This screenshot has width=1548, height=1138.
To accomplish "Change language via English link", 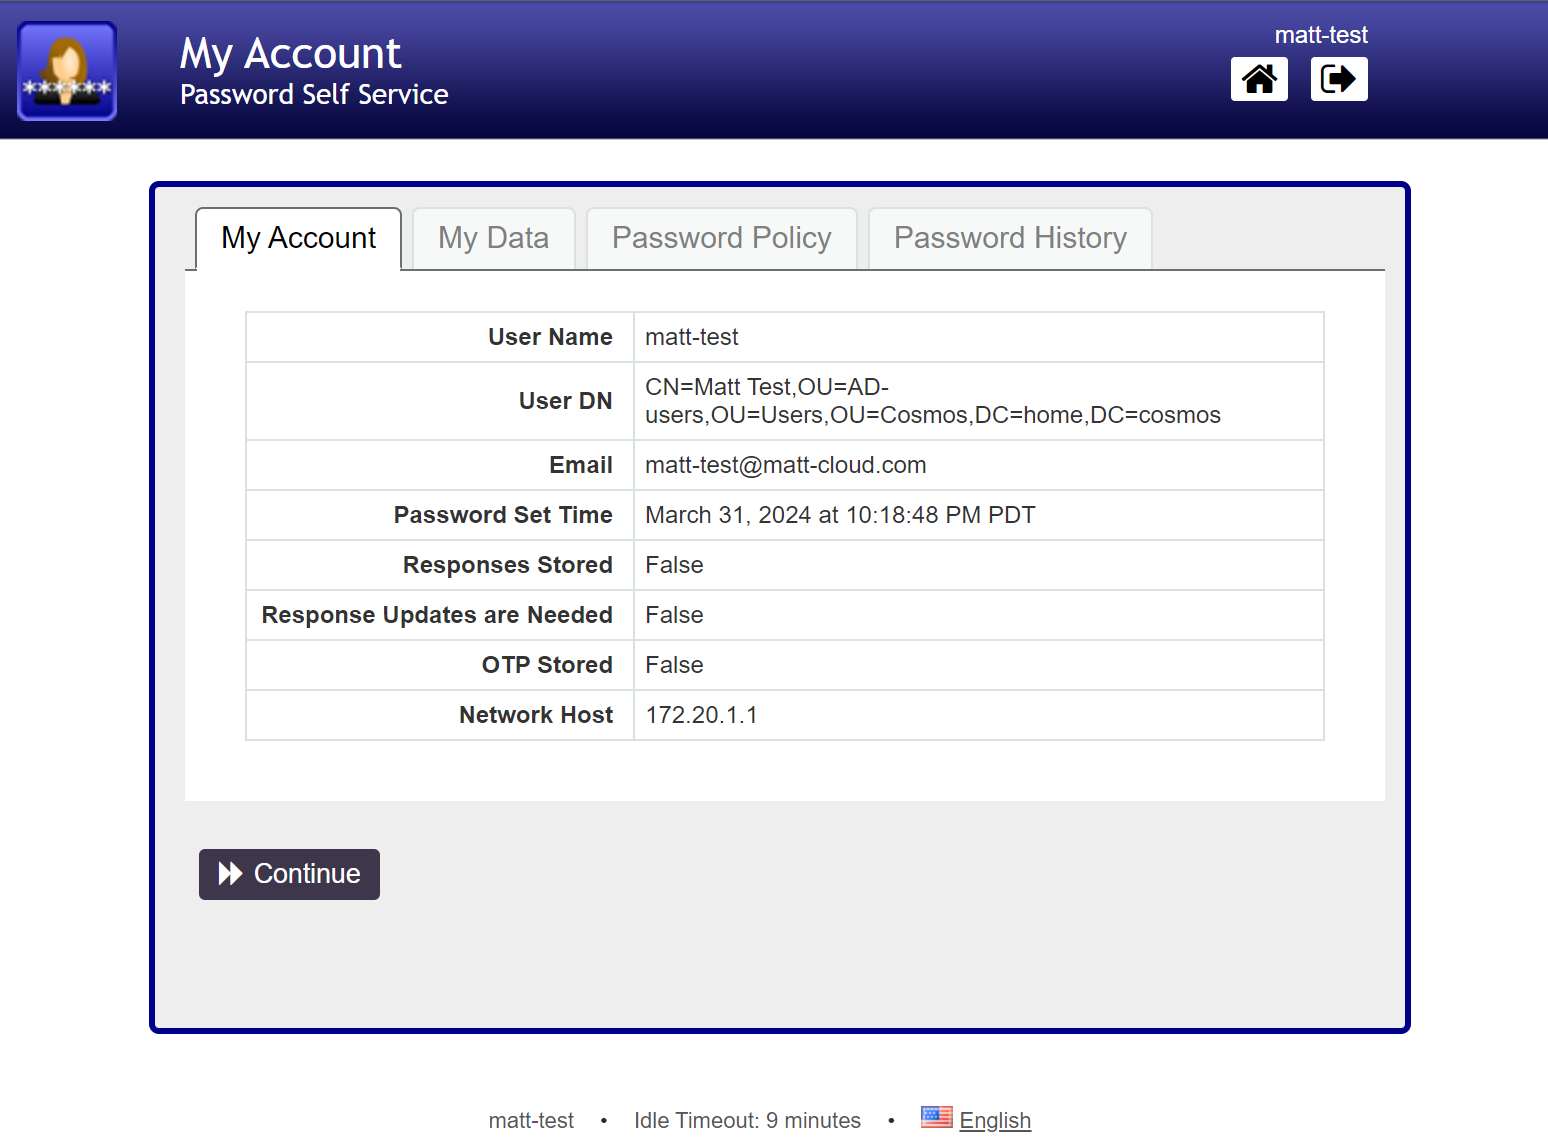I will 994,1120.
